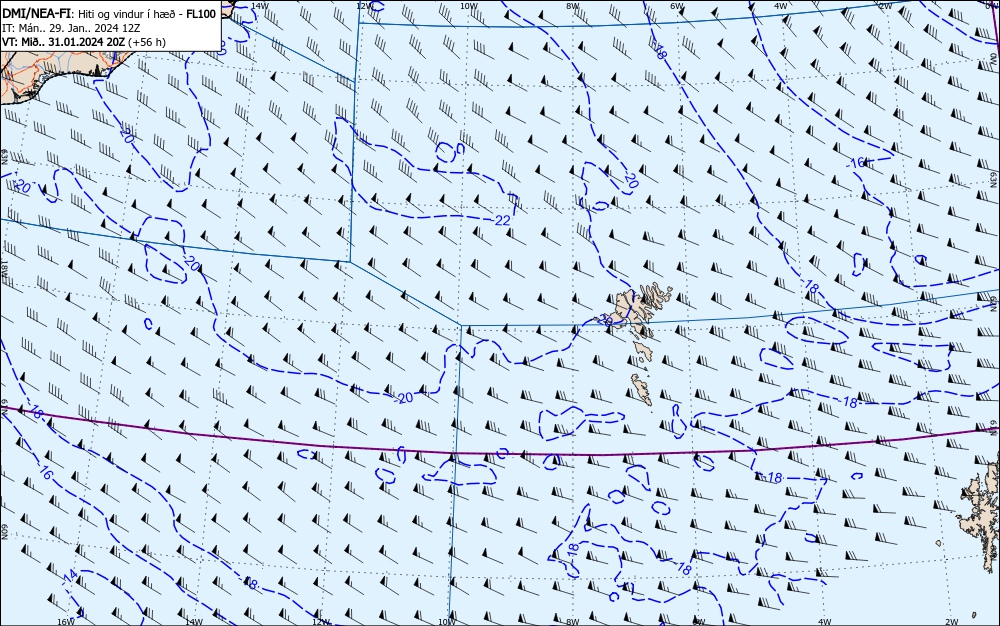Viewport: 1000px width, 626px height.
Task: Click the '22' isotherm contour label
Action: [503, 220]
